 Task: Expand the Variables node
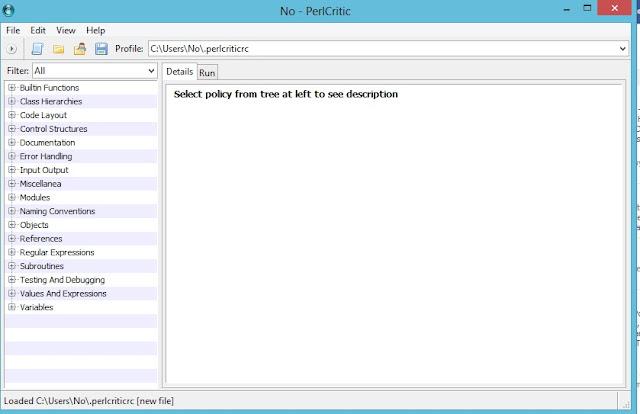(12, 307)
